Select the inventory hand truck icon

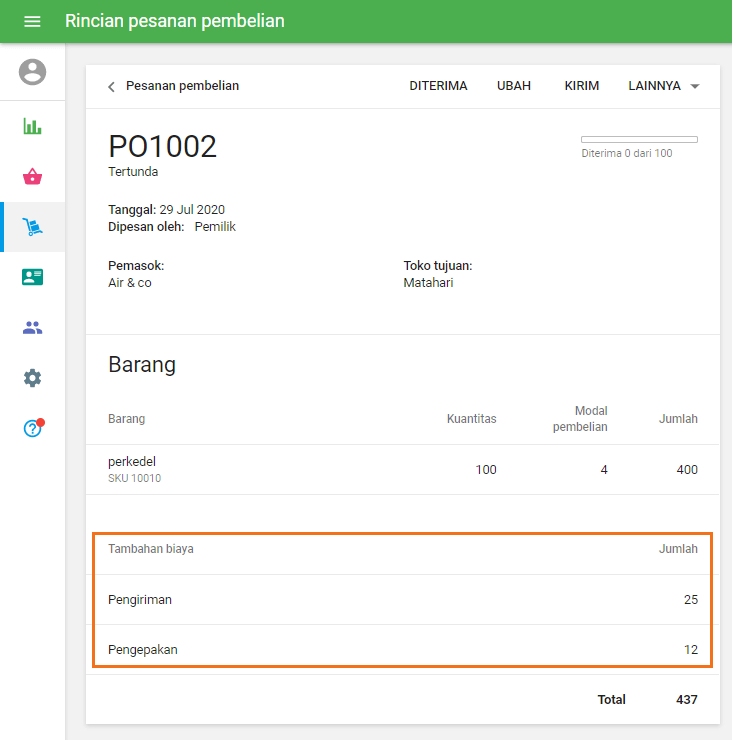pos(33,227)
